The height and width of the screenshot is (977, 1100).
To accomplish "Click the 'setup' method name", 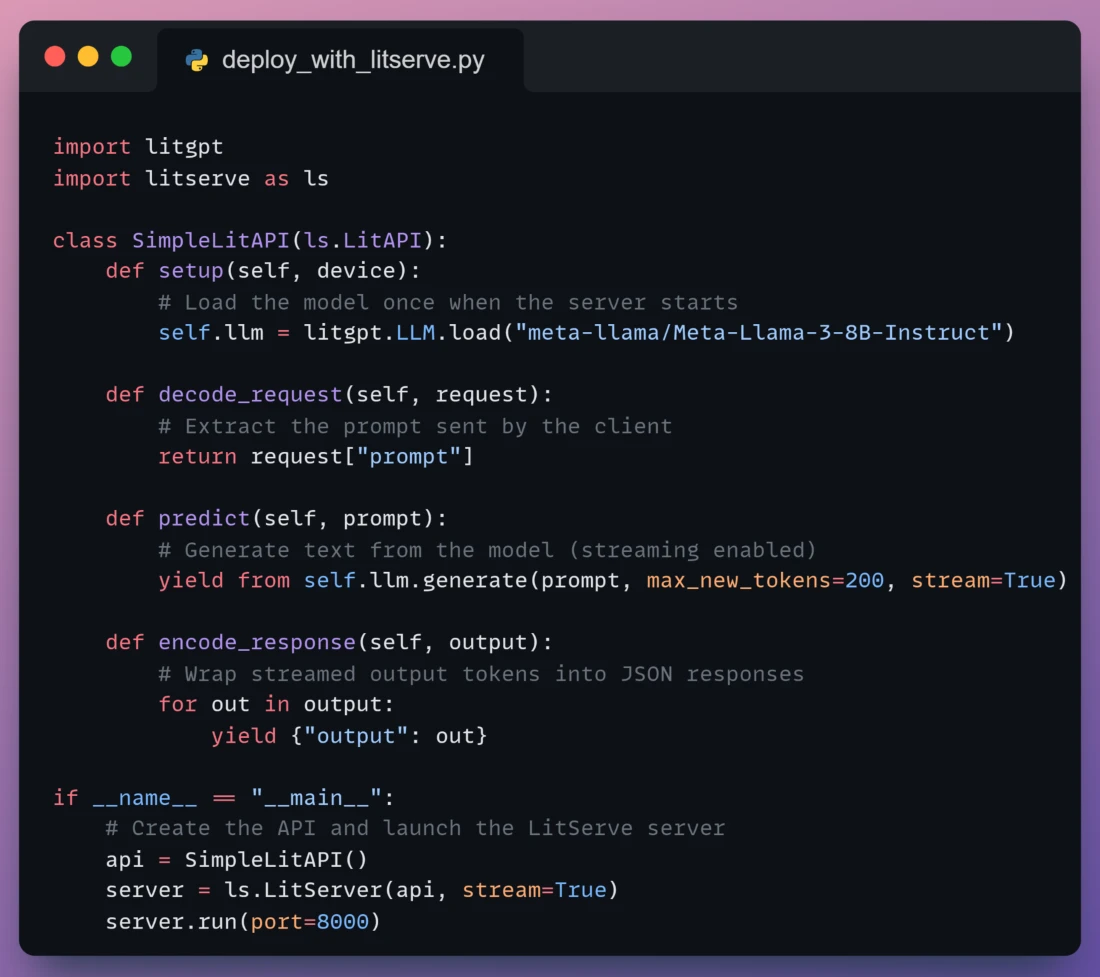I will (191, 271).
